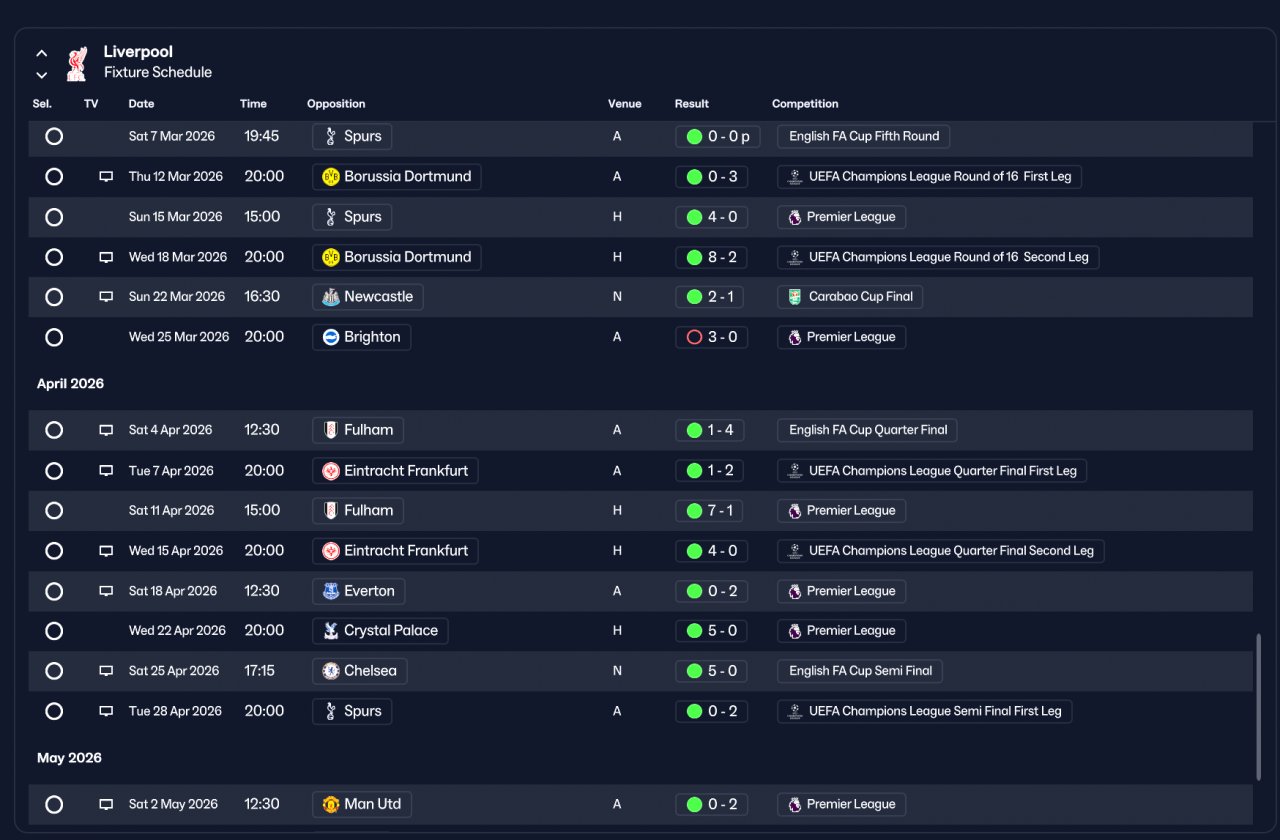Sort by Competition column header
Image resolution: width=1280 pixels, height=840 pixels.
[805, 104]
